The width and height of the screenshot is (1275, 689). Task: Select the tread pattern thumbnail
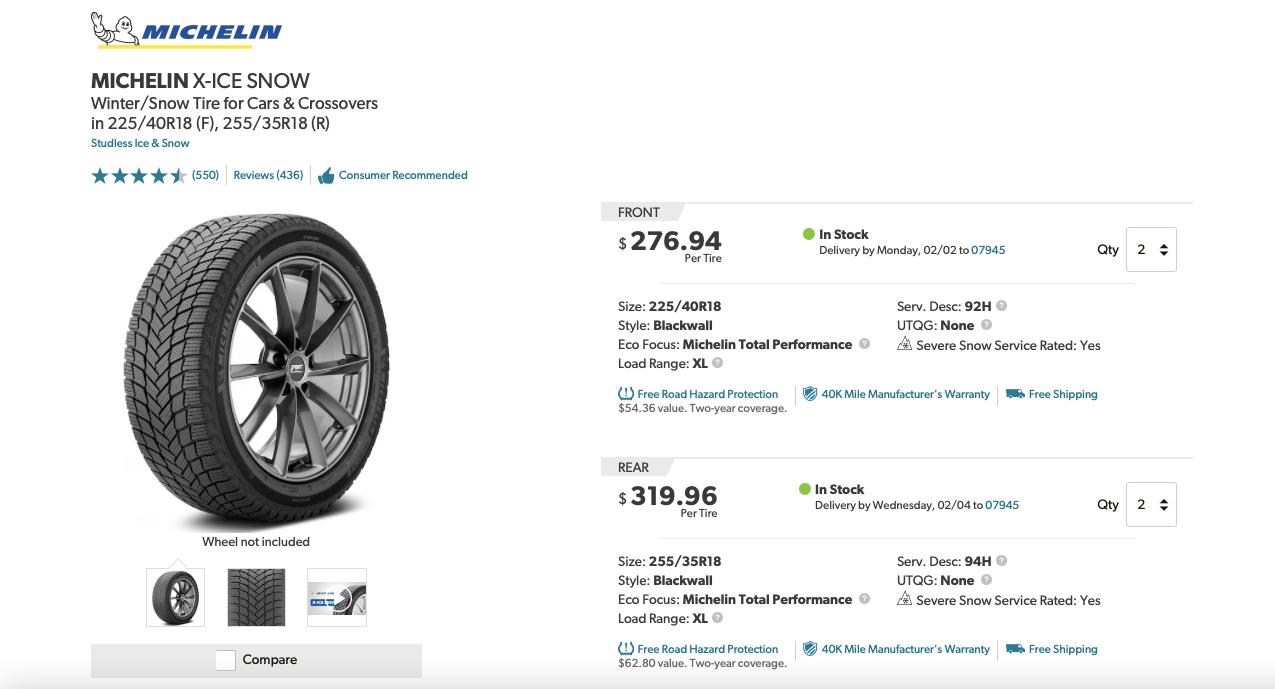tap(256, 596)
